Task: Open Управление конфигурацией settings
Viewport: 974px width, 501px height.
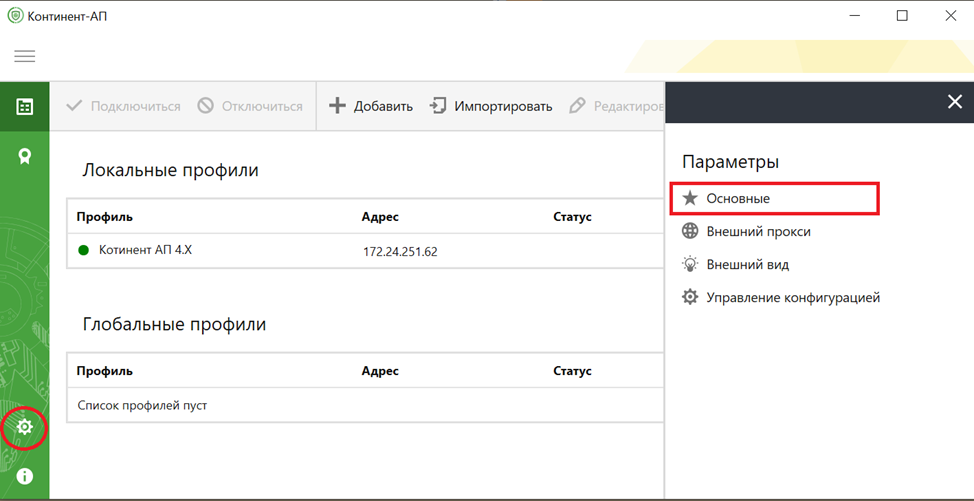Action: [x=792, y=298]
